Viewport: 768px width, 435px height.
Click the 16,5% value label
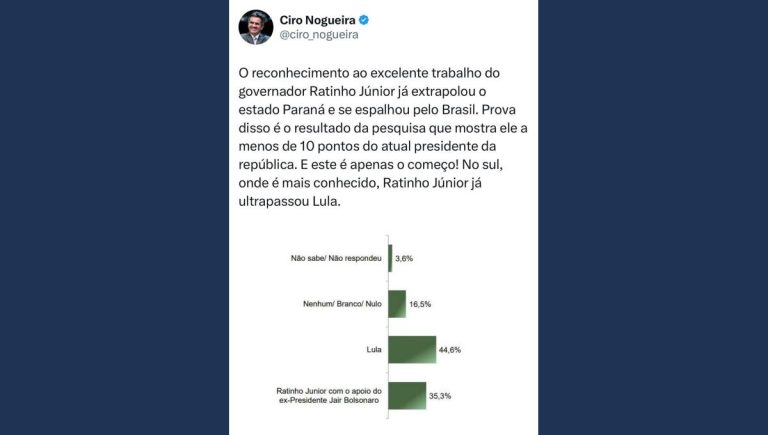420,304
